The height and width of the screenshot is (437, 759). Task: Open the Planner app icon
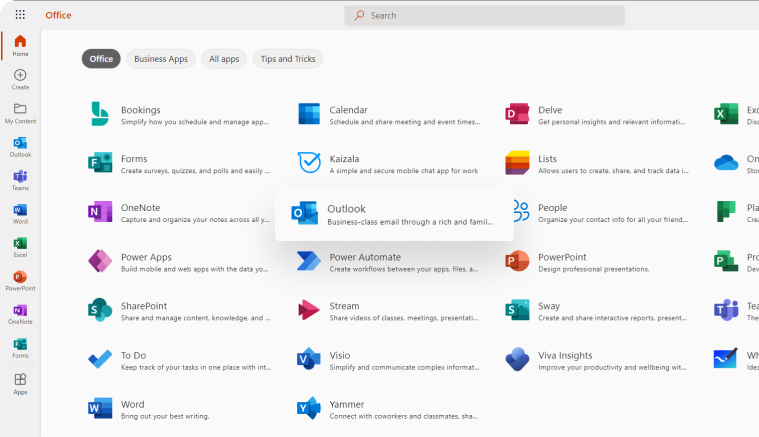click(726, 212)
